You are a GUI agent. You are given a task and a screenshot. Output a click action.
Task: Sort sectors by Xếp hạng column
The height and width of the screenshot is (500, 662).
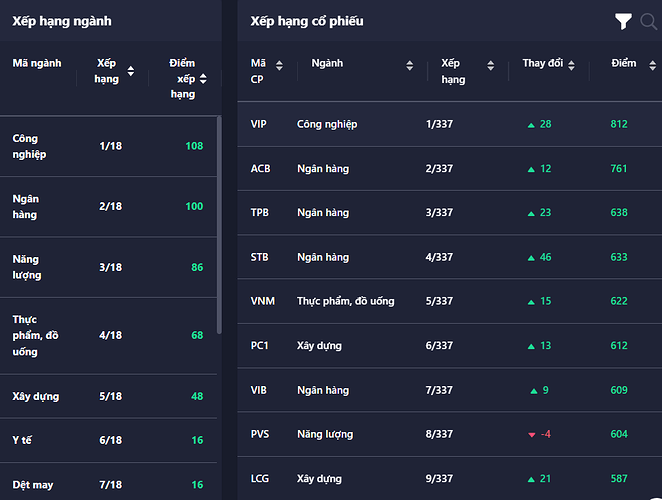(130, 71)
